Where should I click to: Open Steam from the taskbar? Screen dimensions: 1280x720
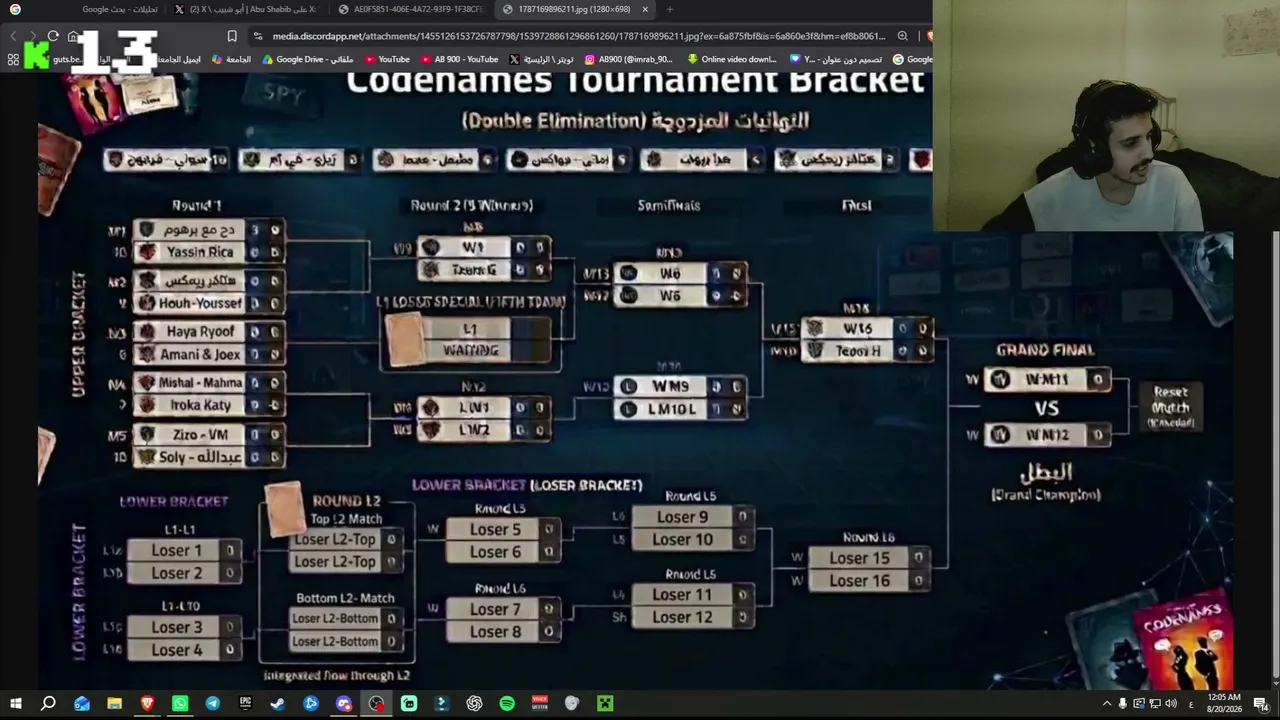pos(278,704)
